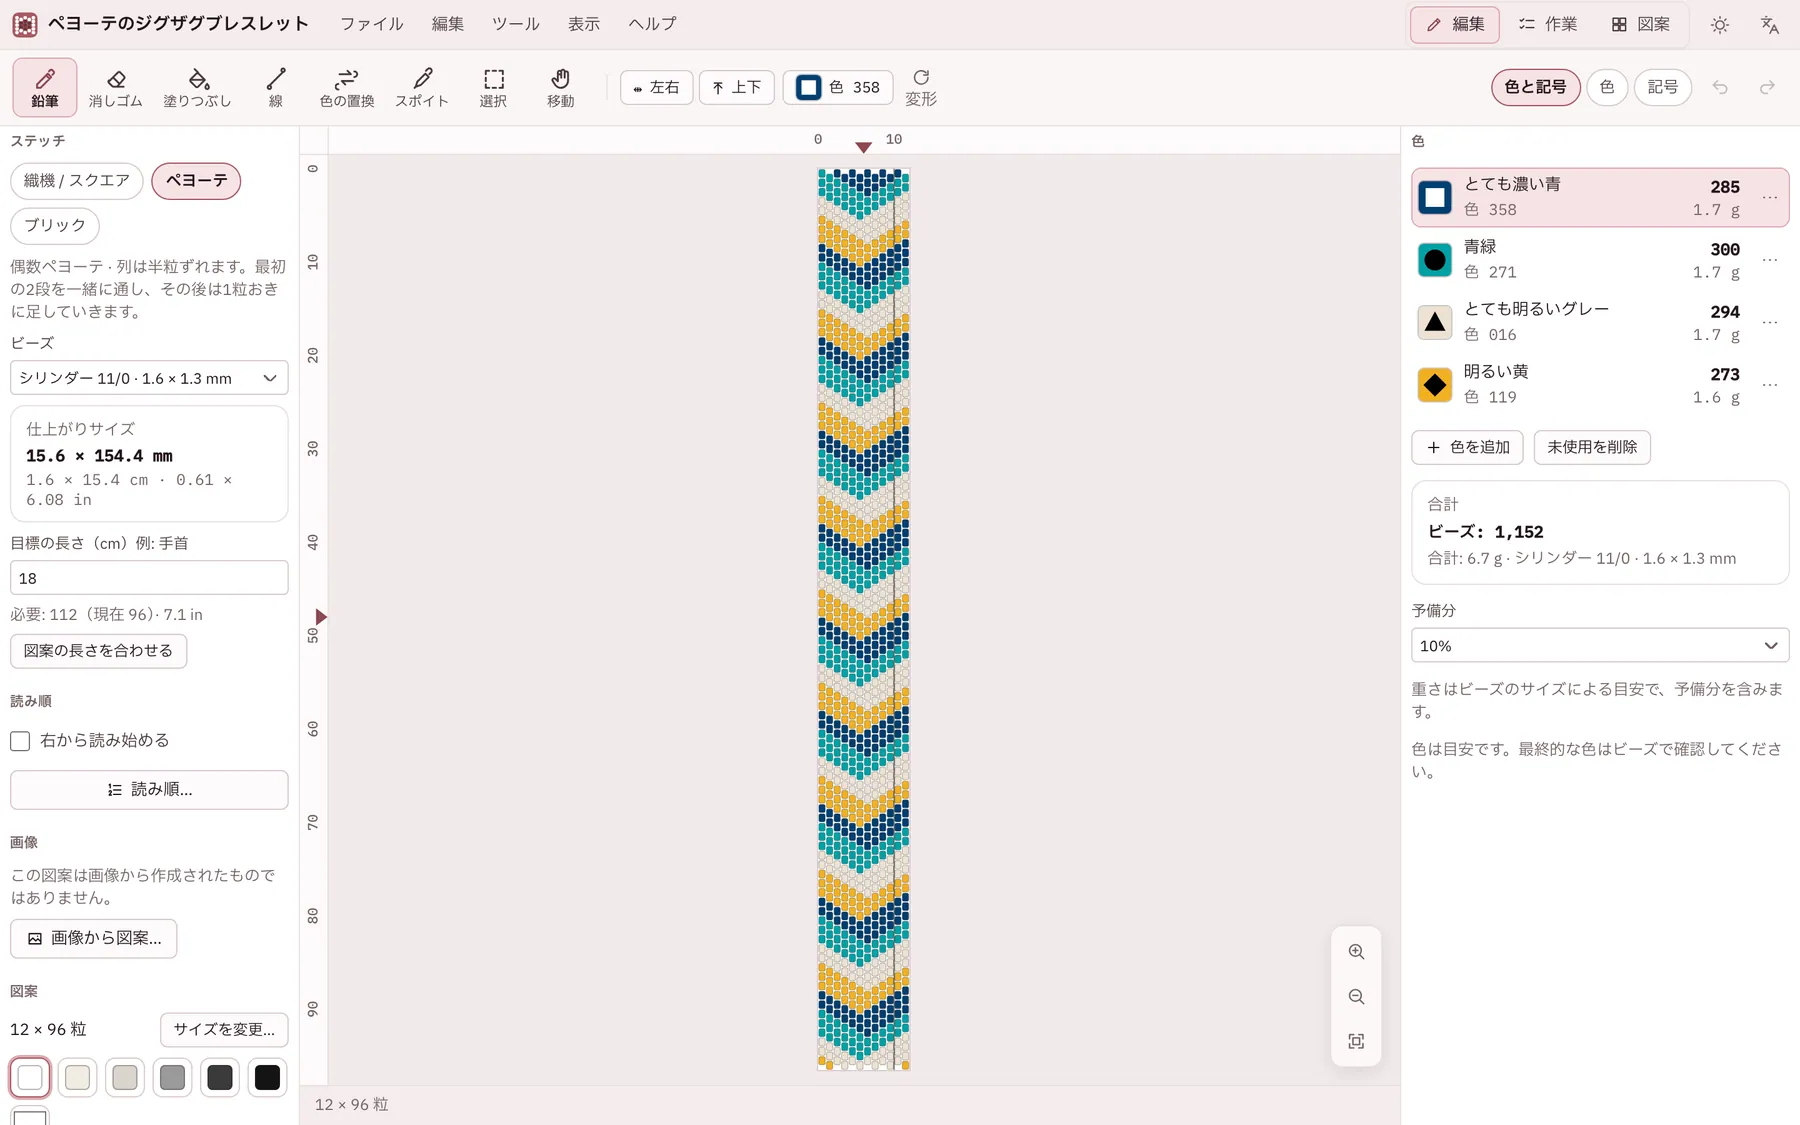Select the dark gray background swatch
Screen dimensions: 1800x1125
pyautogui.click(x=220, y=1078)
